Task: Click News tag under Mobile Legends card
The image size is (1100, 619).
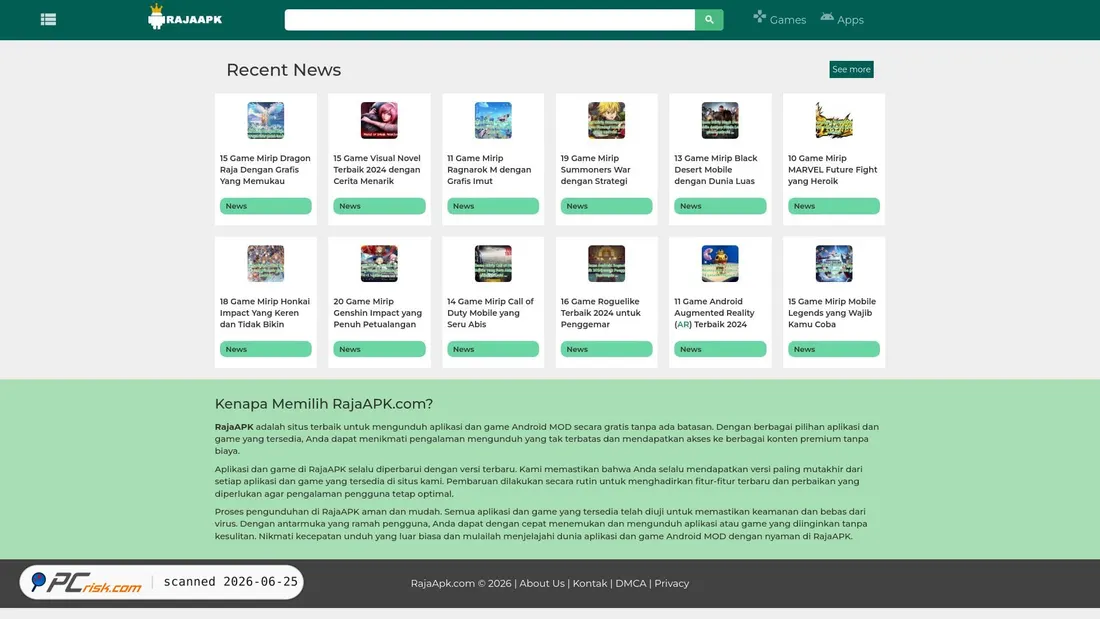Action: 833,349
